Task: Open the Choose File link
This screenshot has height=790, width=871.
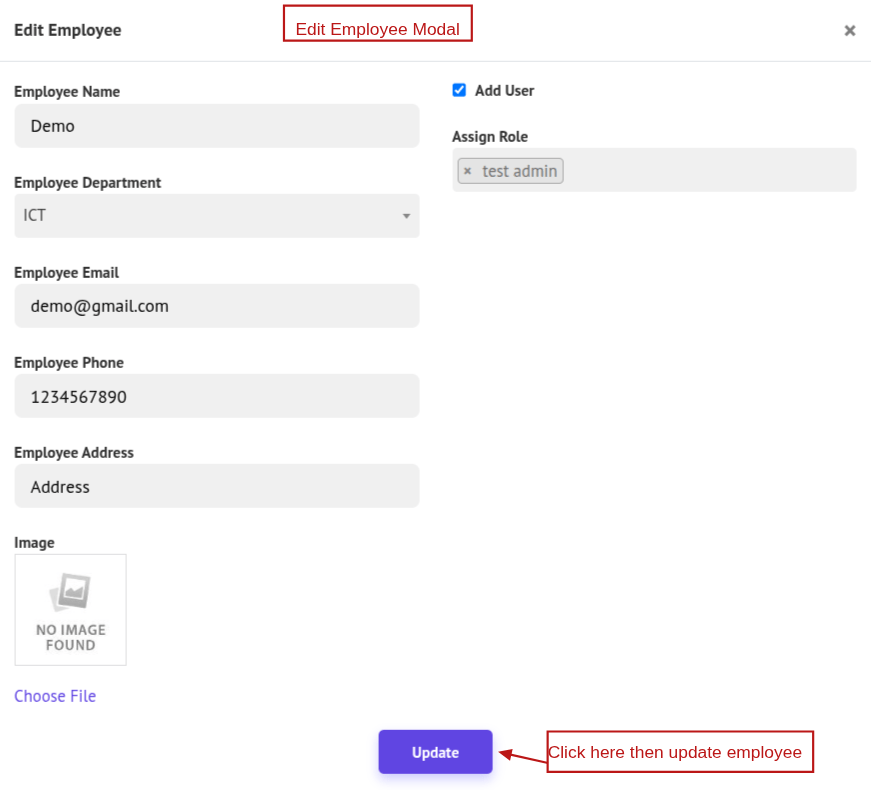Action: [55, 696]
